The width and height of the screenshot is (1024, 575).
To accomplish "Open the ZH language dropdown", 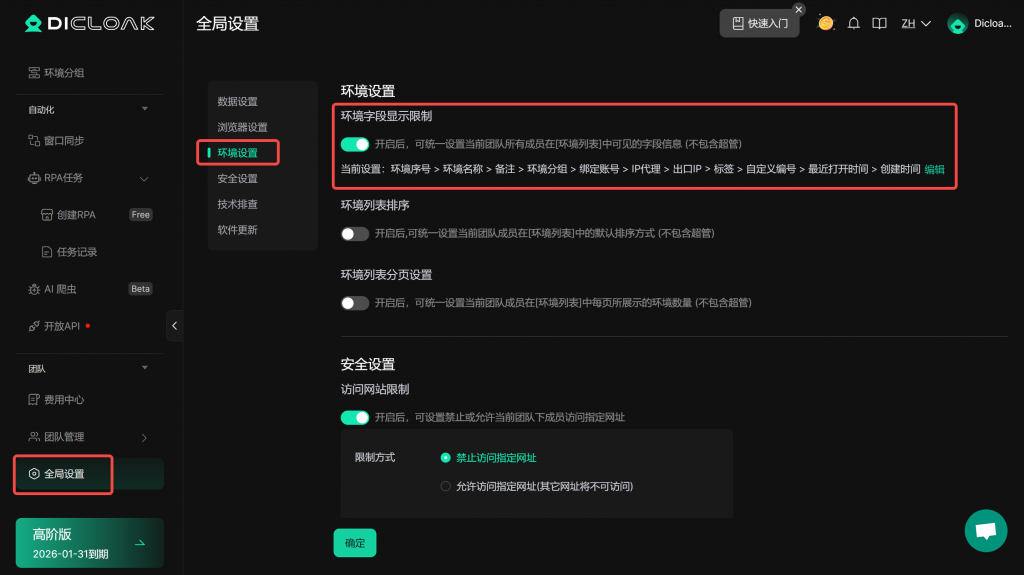I will pos(915,23).
